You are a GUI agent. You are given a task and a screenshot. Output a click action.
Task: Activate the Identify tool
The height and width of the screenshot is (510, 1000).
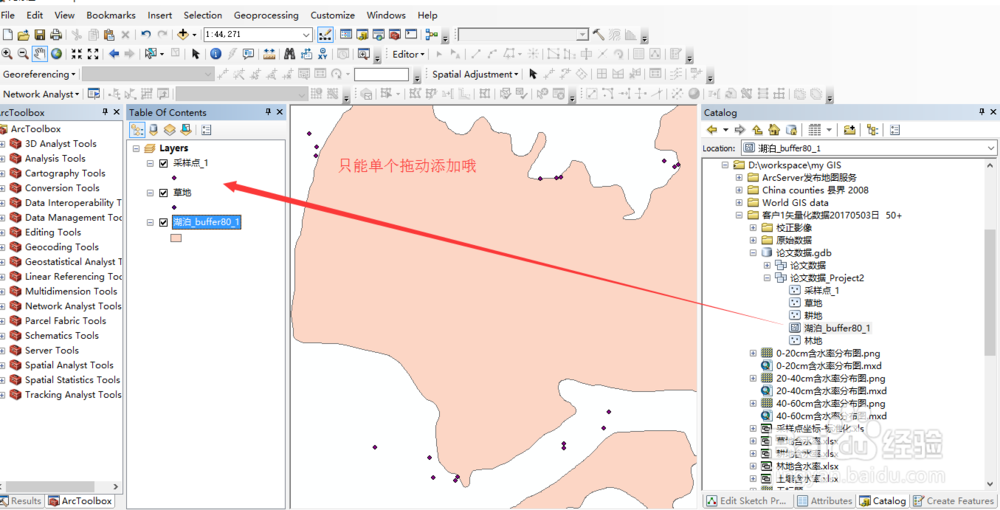216,54
